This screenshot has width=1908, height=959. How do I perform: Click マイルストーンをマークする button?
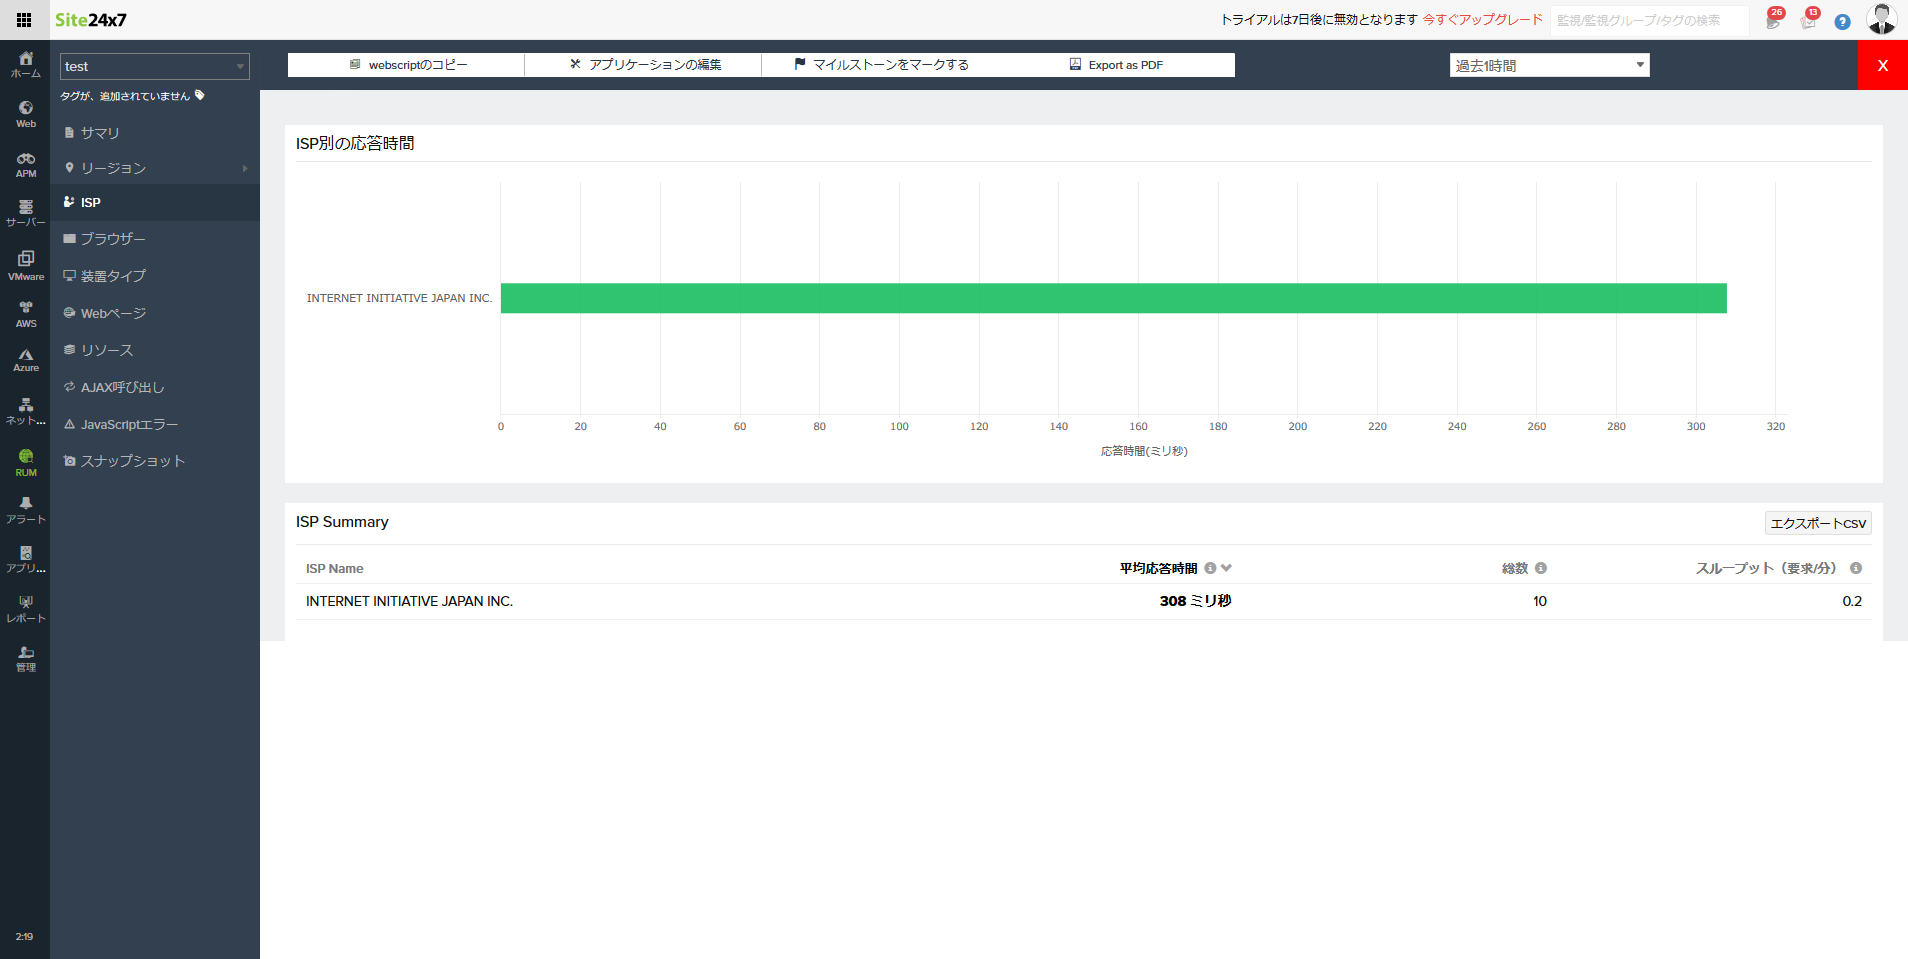(880, 65)
